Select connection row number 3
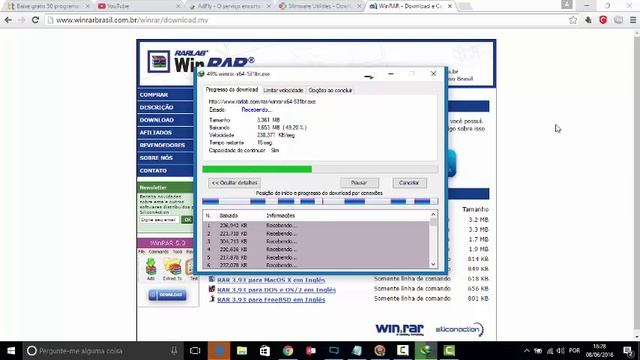Screen dimensions: 640x360 click(316, 241)
